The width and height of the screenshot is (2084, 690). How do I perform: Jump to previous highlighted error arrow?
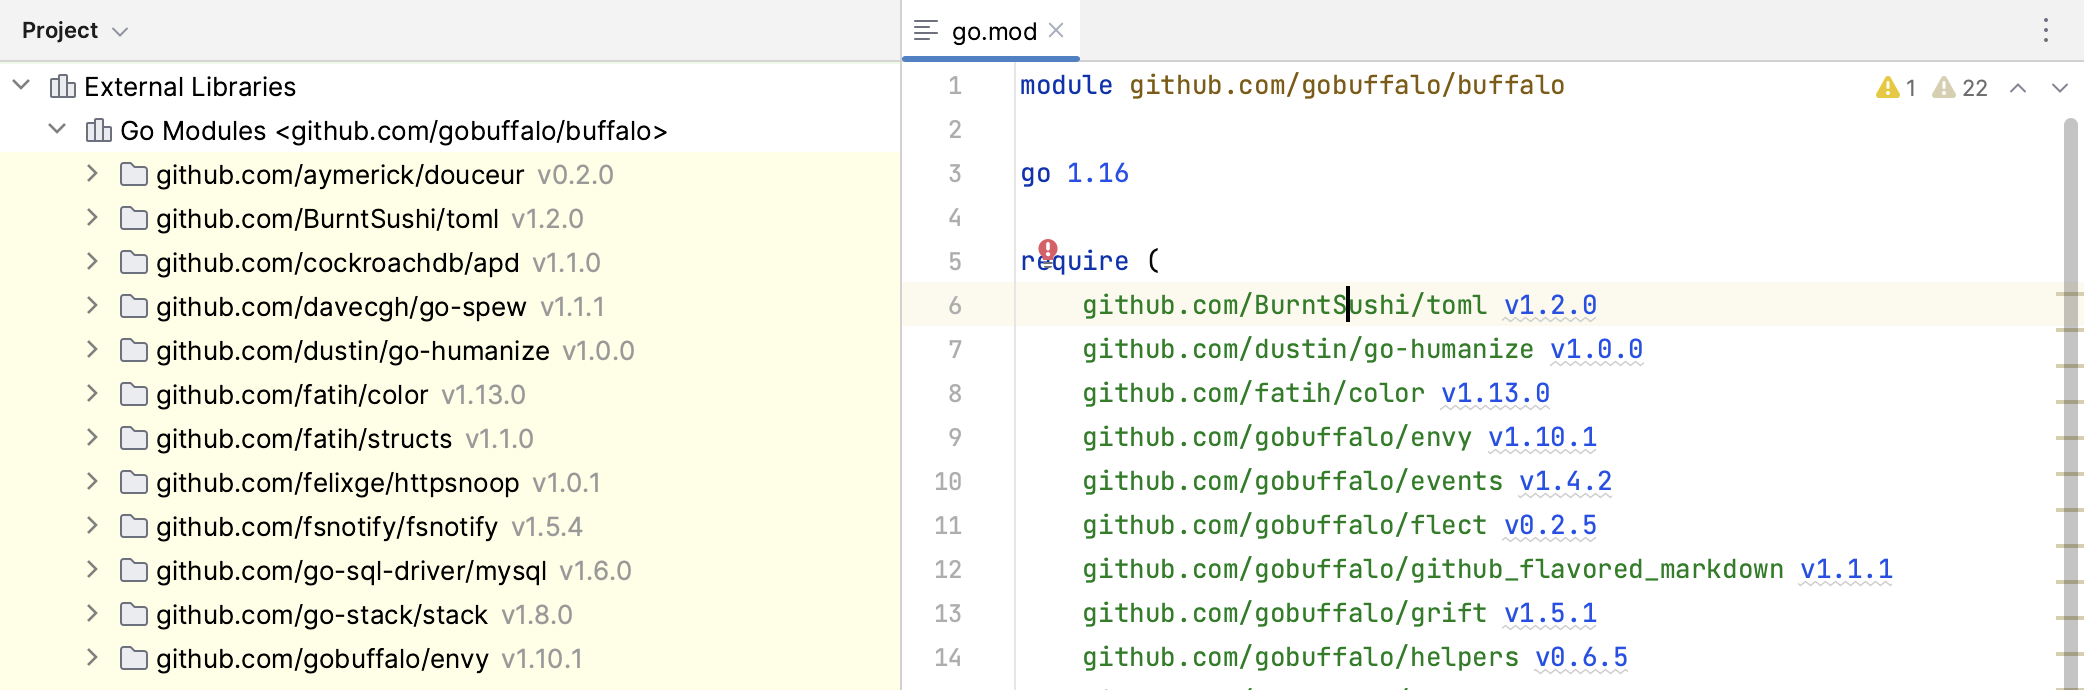click(2018, 88)
